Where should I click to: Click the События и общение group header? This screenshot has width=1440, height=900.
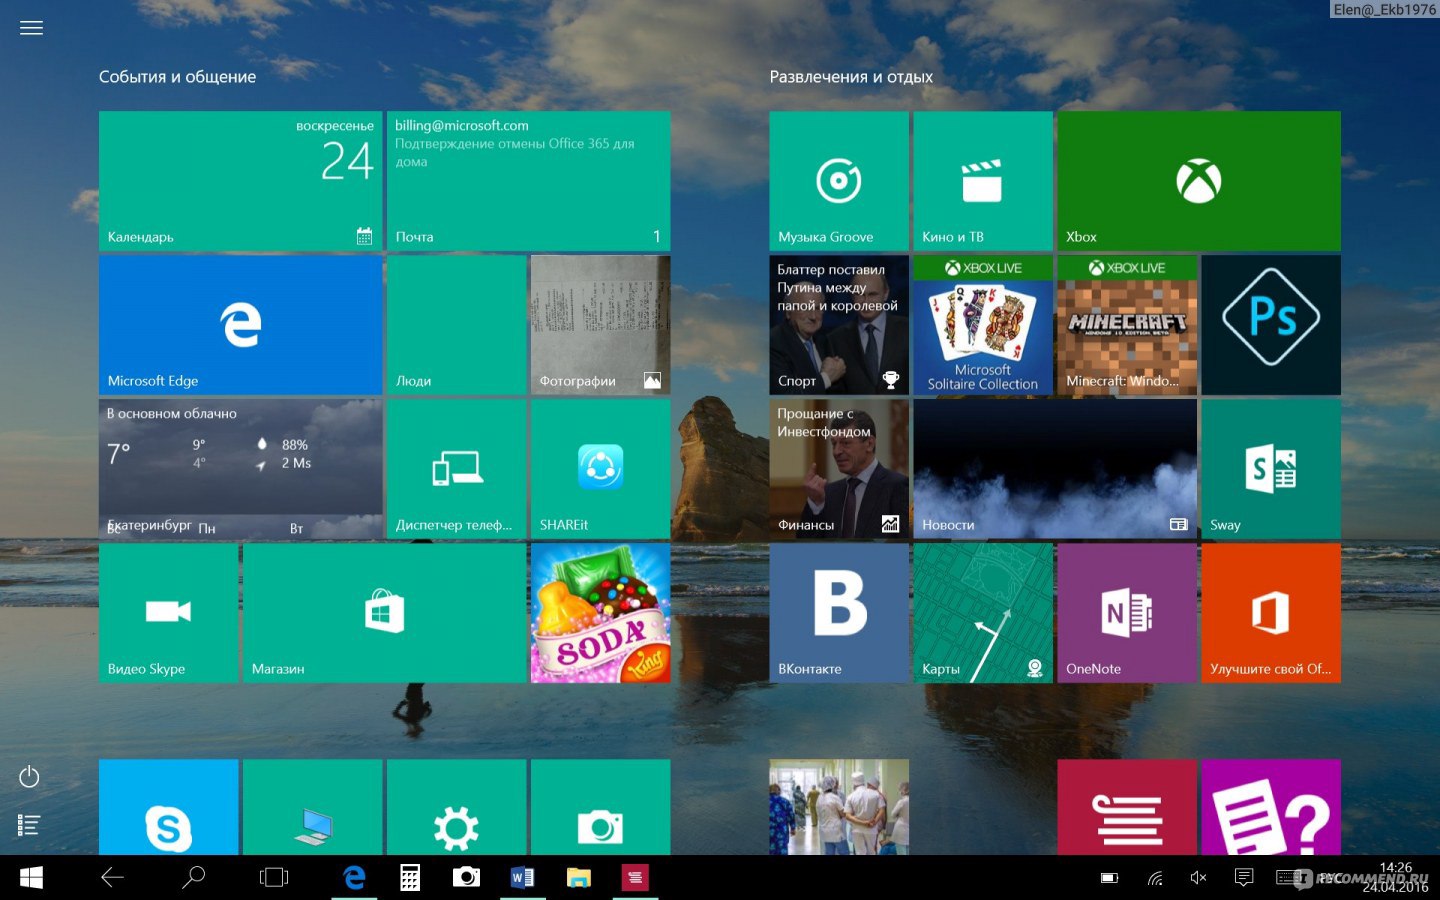click(177, 77)
